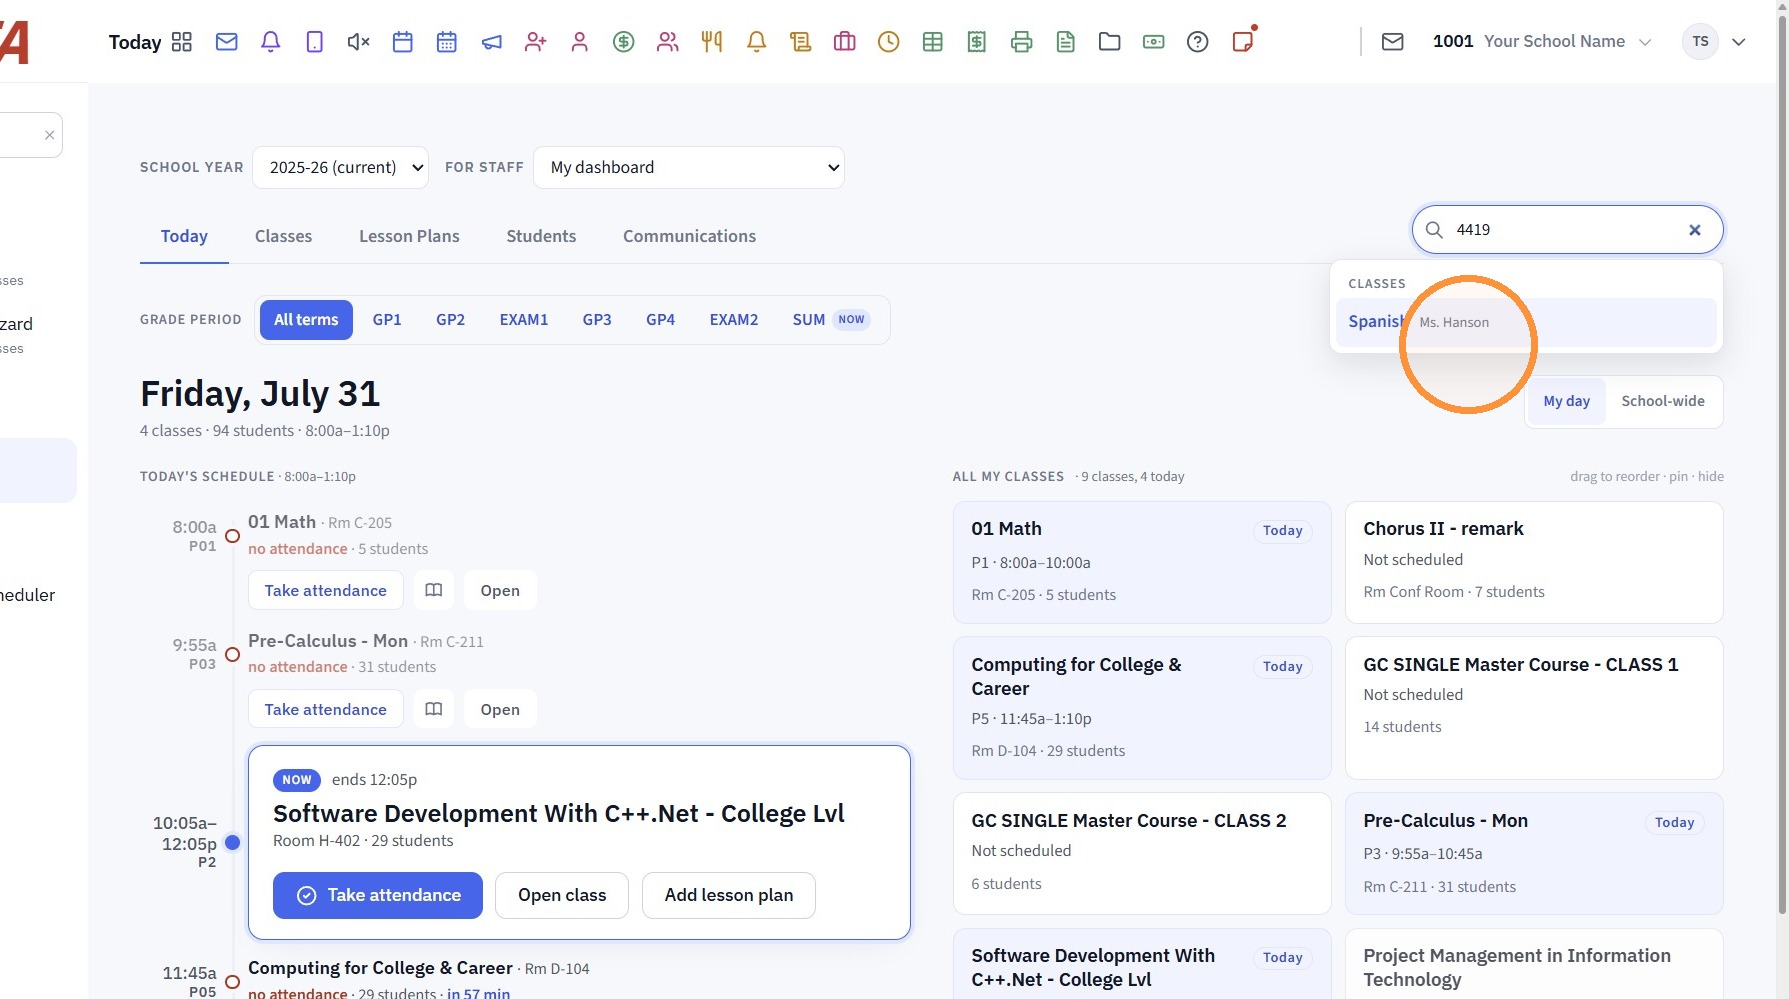Click the purple notification bell icon
Image resolution: width=1789 pixels, height=999 pixels.
coord(270,42)
